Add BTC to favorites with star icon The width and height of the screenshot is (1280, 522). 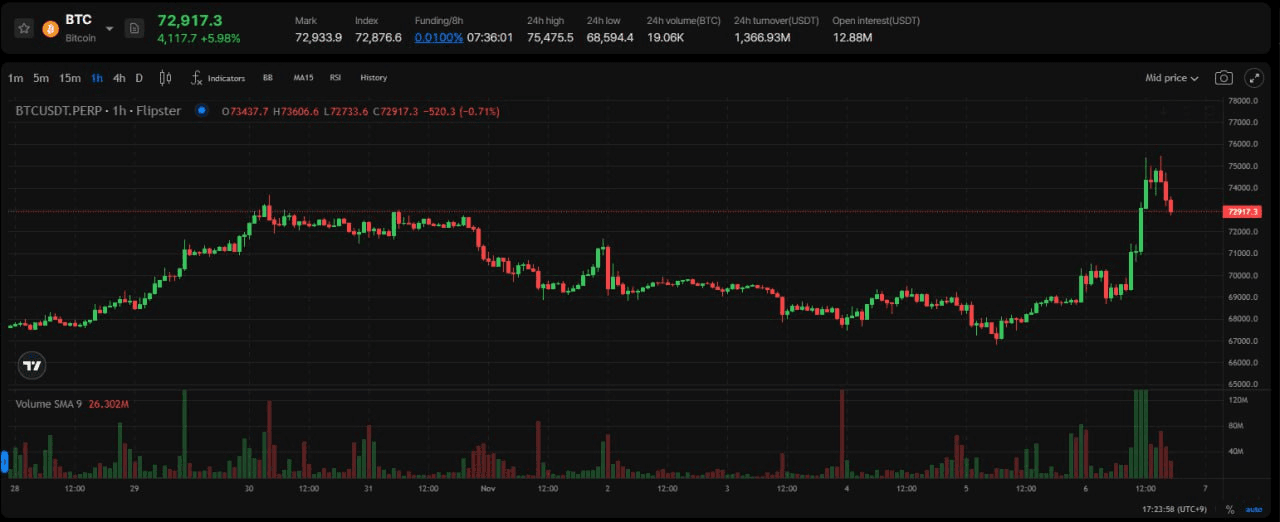(x=24, y=28)
